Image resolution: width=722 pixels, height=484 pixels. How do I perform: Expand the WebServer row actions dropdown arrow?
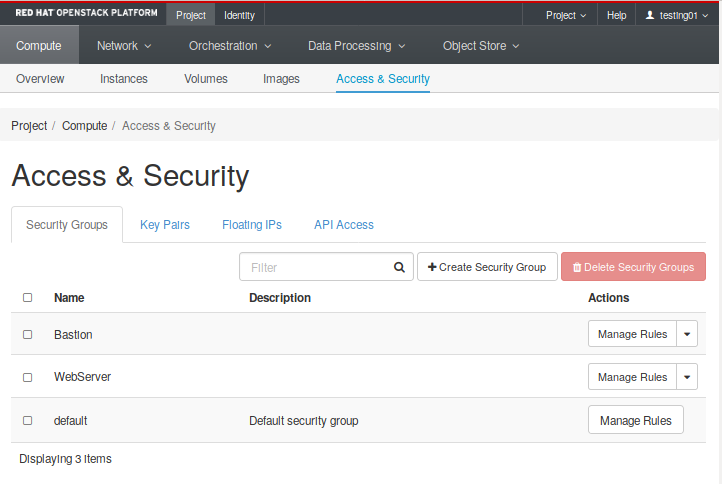[687, 377]
